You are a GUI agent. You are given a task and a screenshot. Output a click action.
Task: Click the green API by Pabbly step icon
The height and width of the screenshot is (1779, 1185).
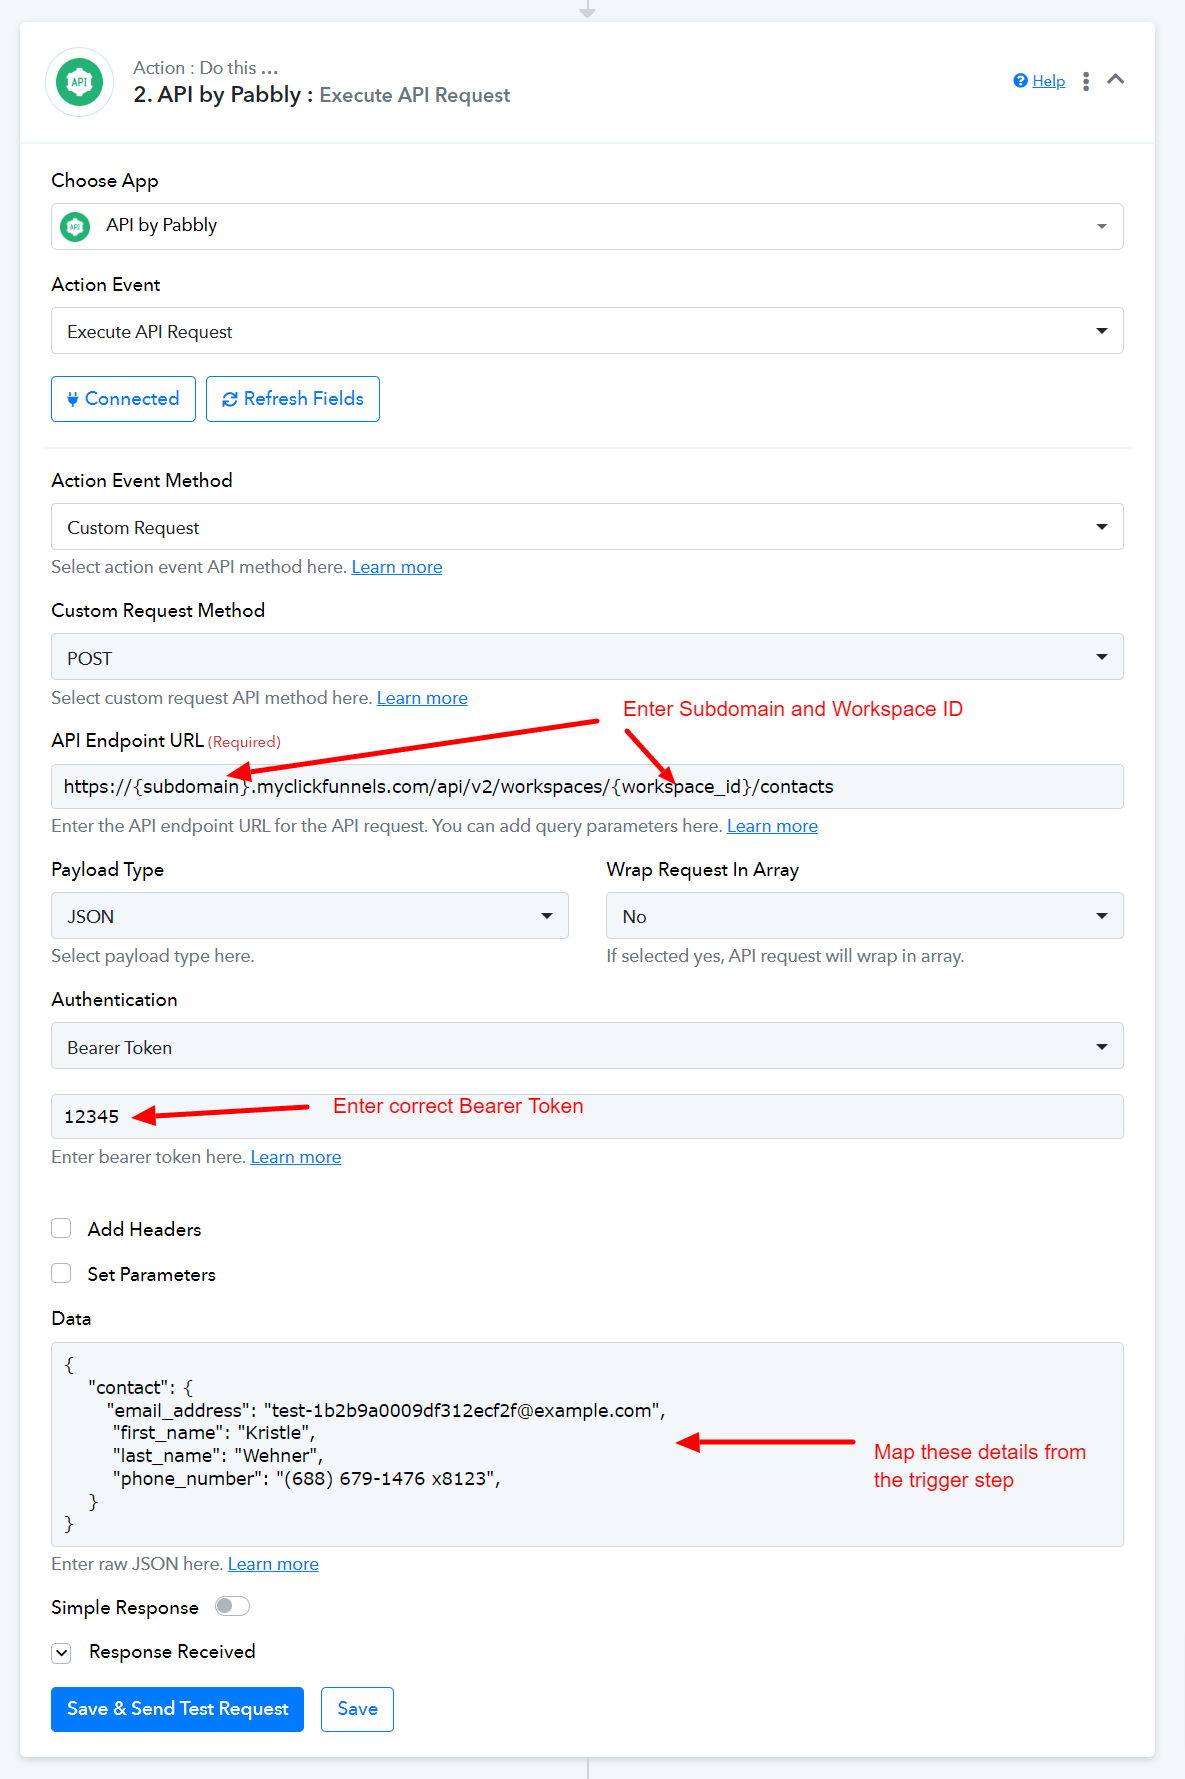(80, 82)
